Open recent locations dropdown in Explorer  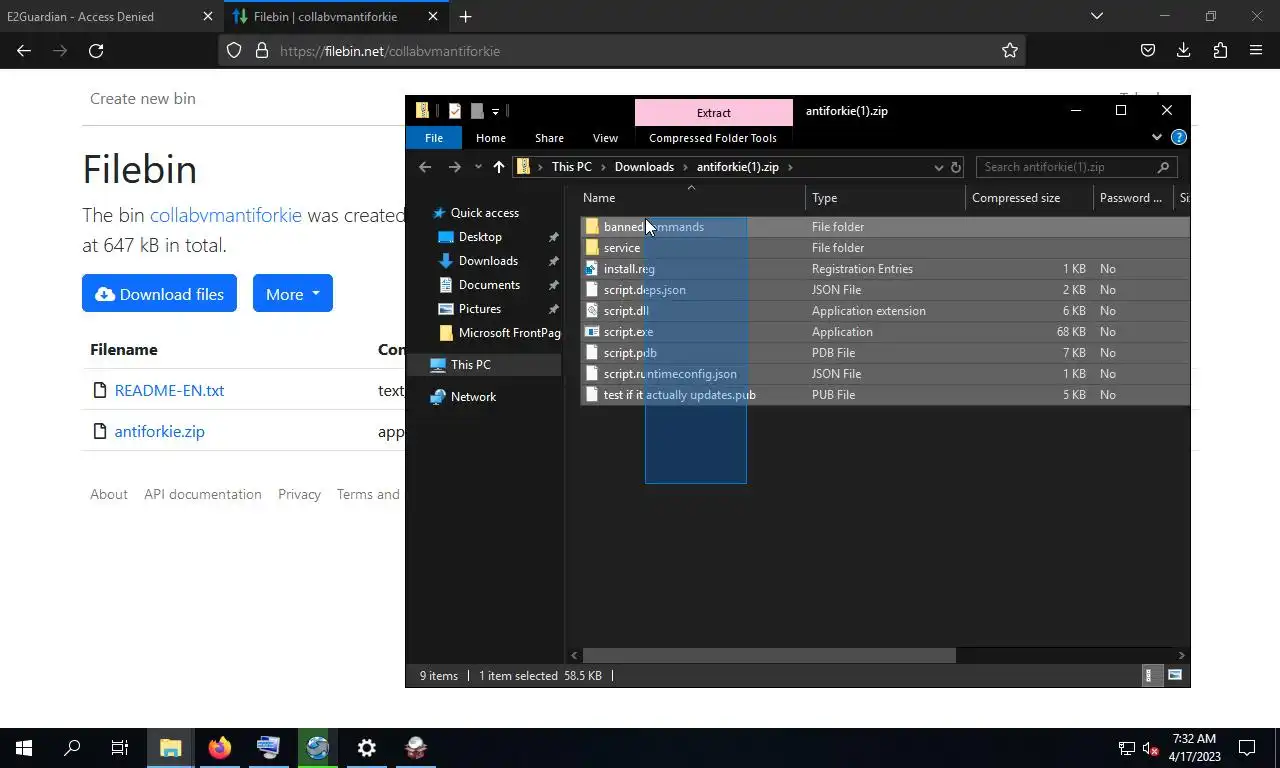[x=478, y=167]
